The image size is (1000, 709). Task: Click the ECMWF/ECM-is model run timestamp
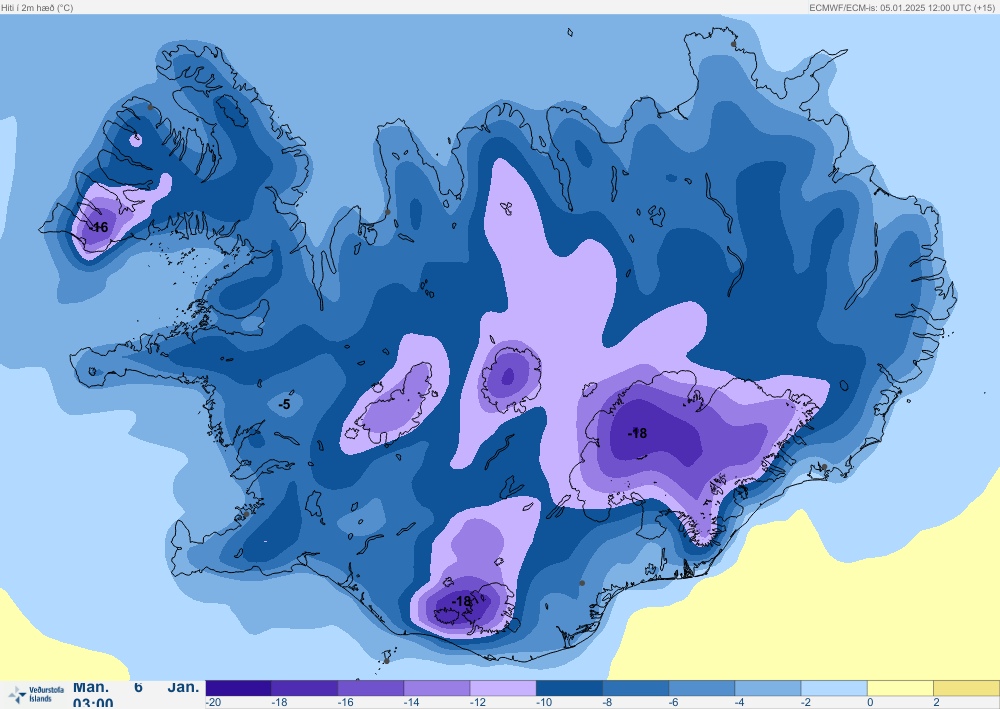click(x=902, y=8)
